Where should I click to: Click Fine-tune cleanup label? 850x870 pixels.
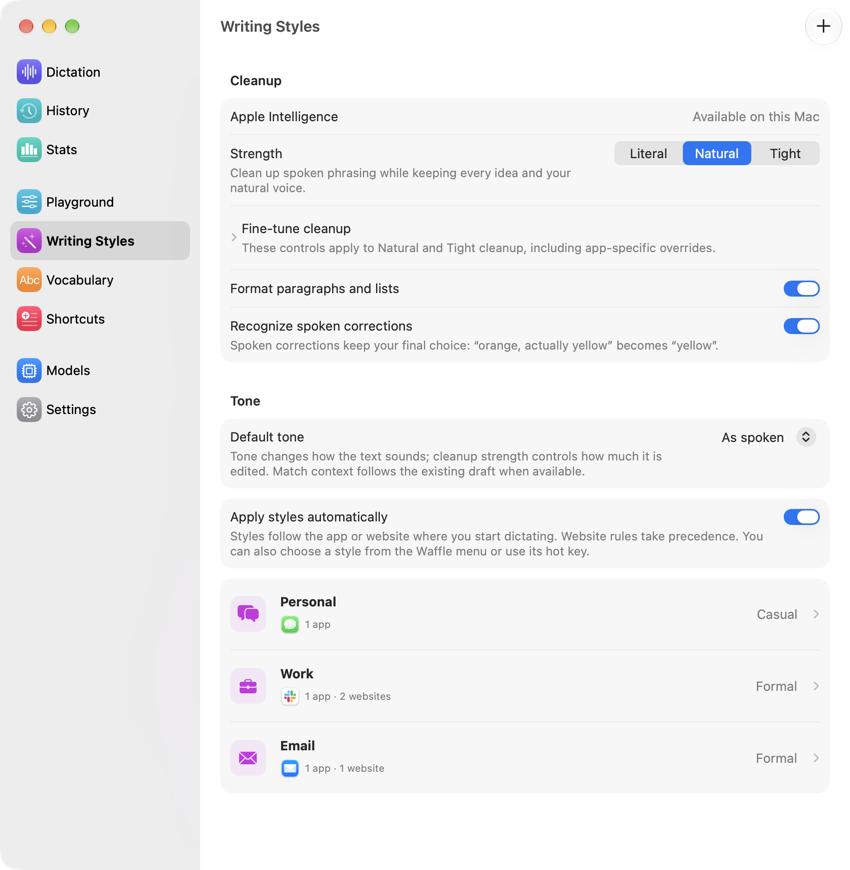point(296,229)
